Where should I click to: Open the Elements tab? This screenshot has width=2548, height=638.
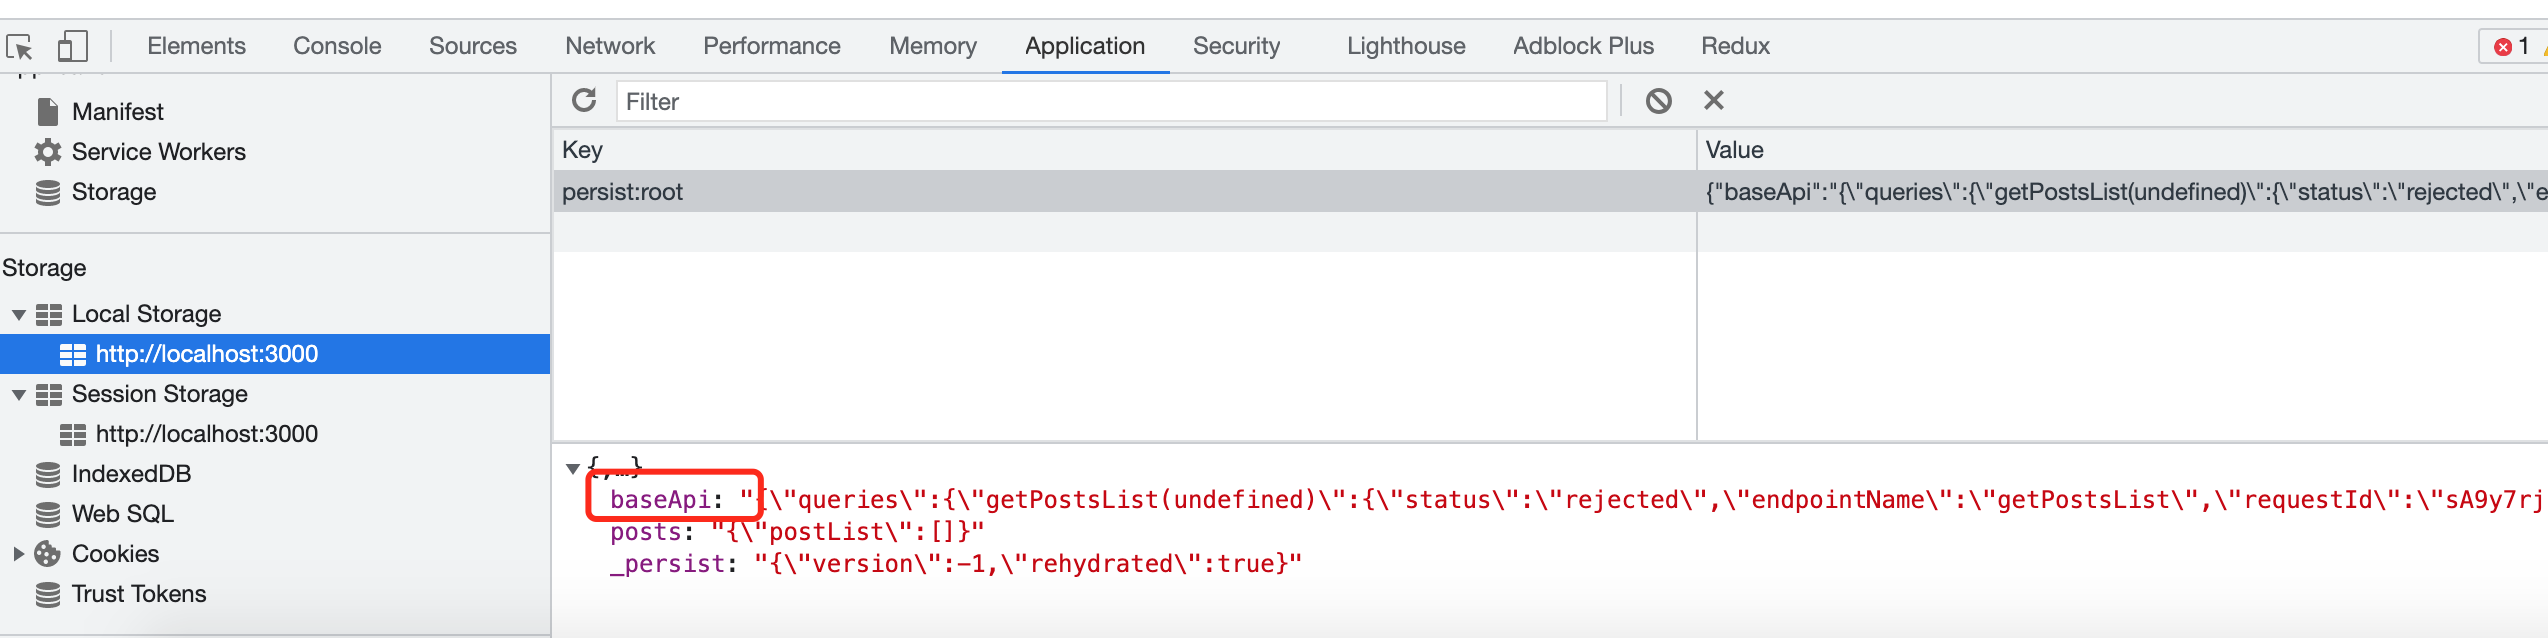pos(196,46)
